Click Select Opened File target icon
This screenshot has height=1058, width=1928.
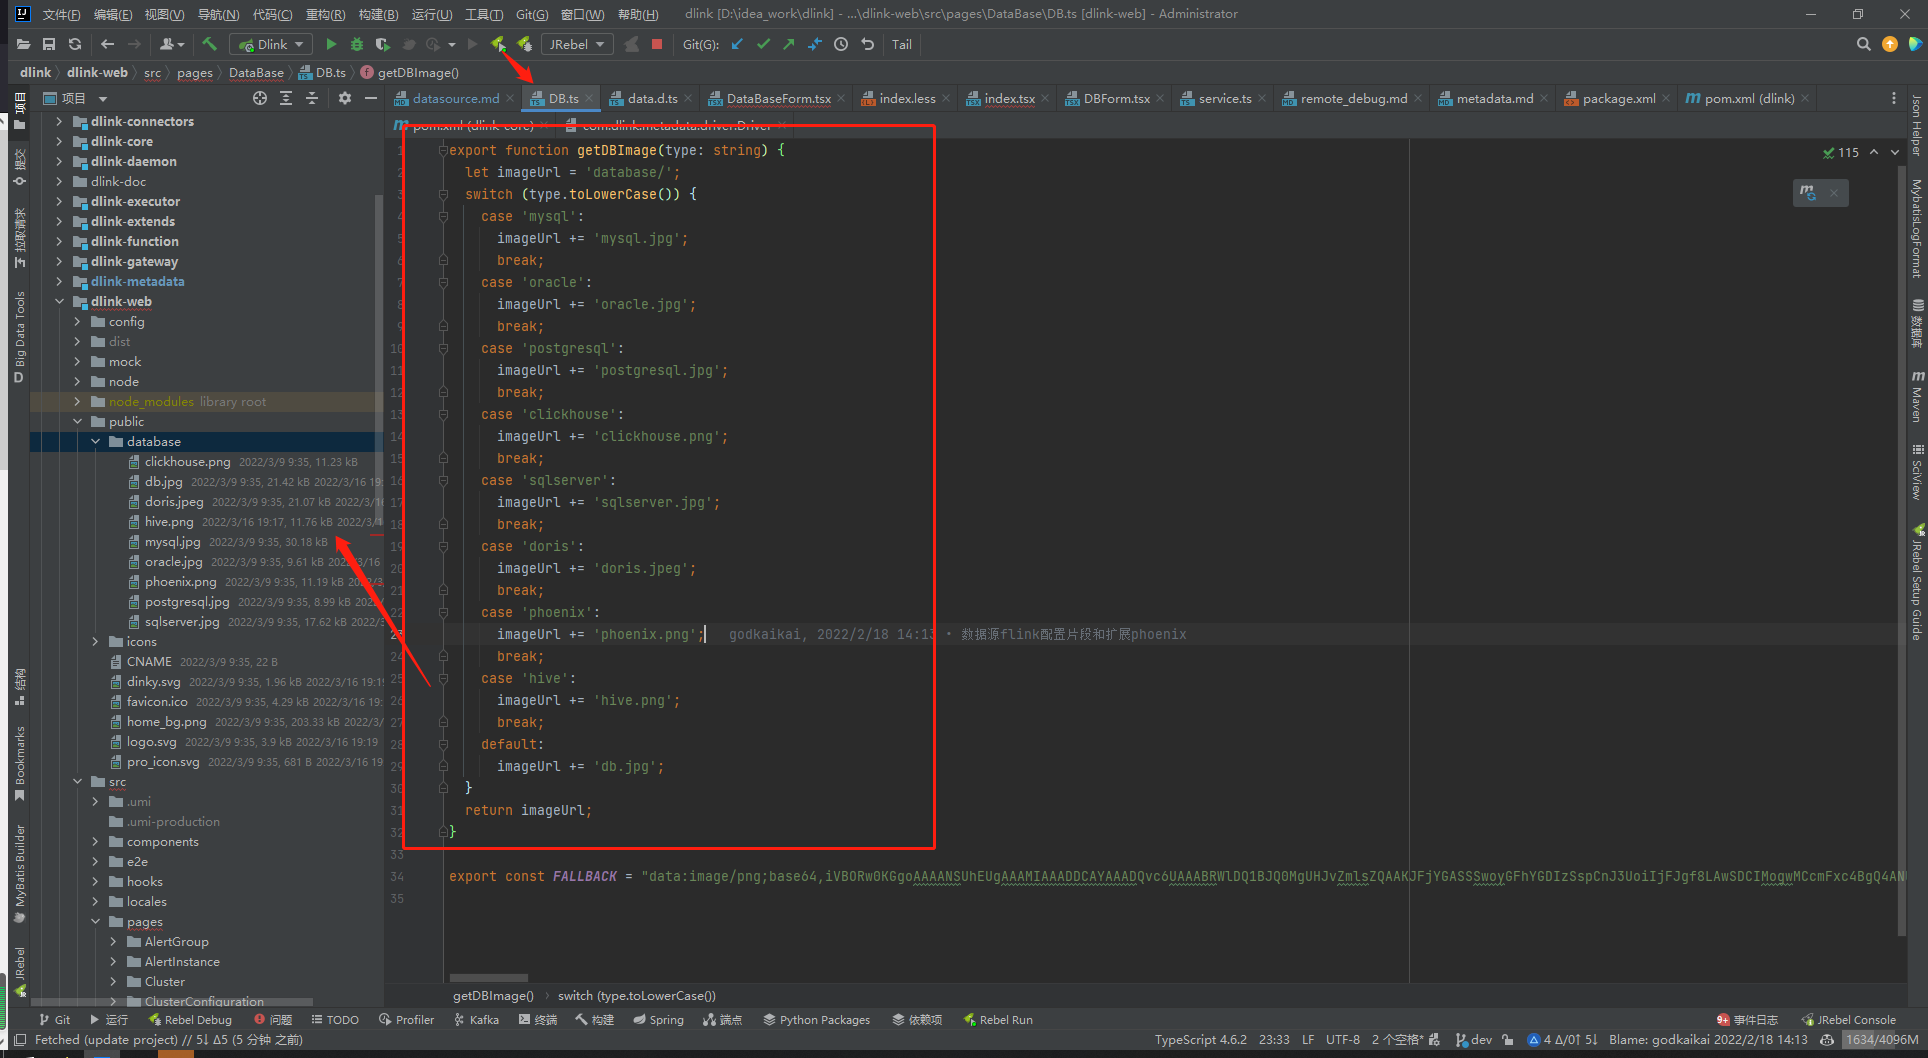tap(260, 98)
